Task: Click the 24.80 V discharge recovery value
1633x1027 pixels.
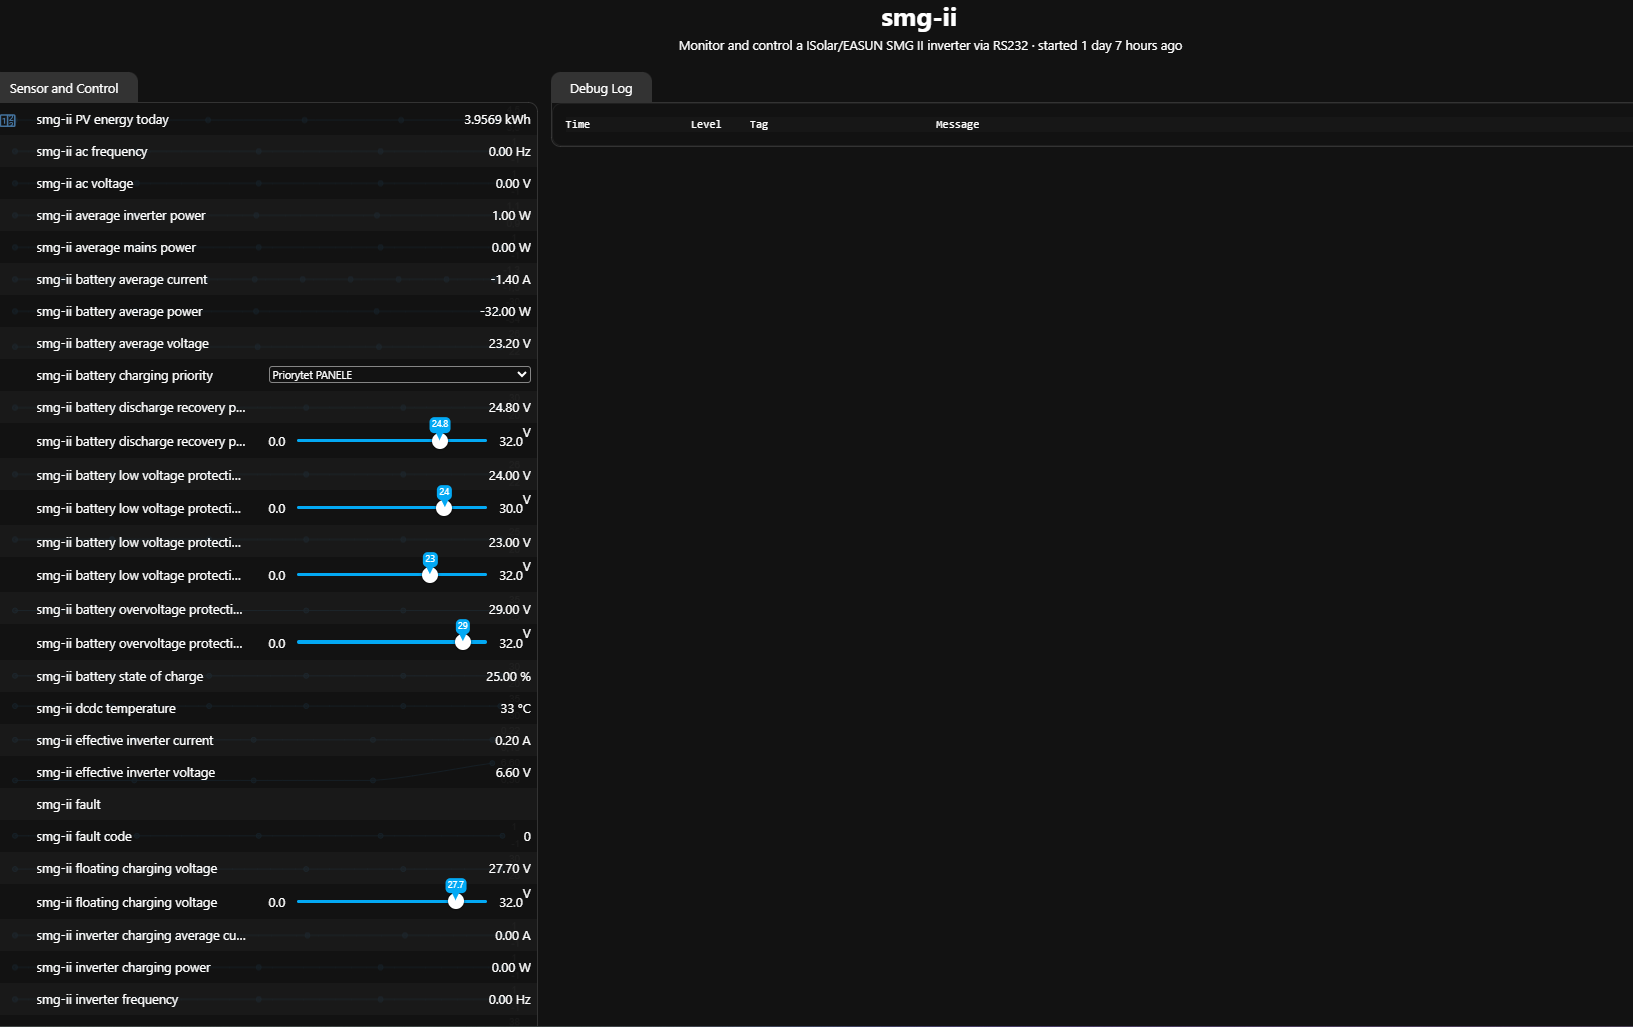Action: (x=509, y=408)
